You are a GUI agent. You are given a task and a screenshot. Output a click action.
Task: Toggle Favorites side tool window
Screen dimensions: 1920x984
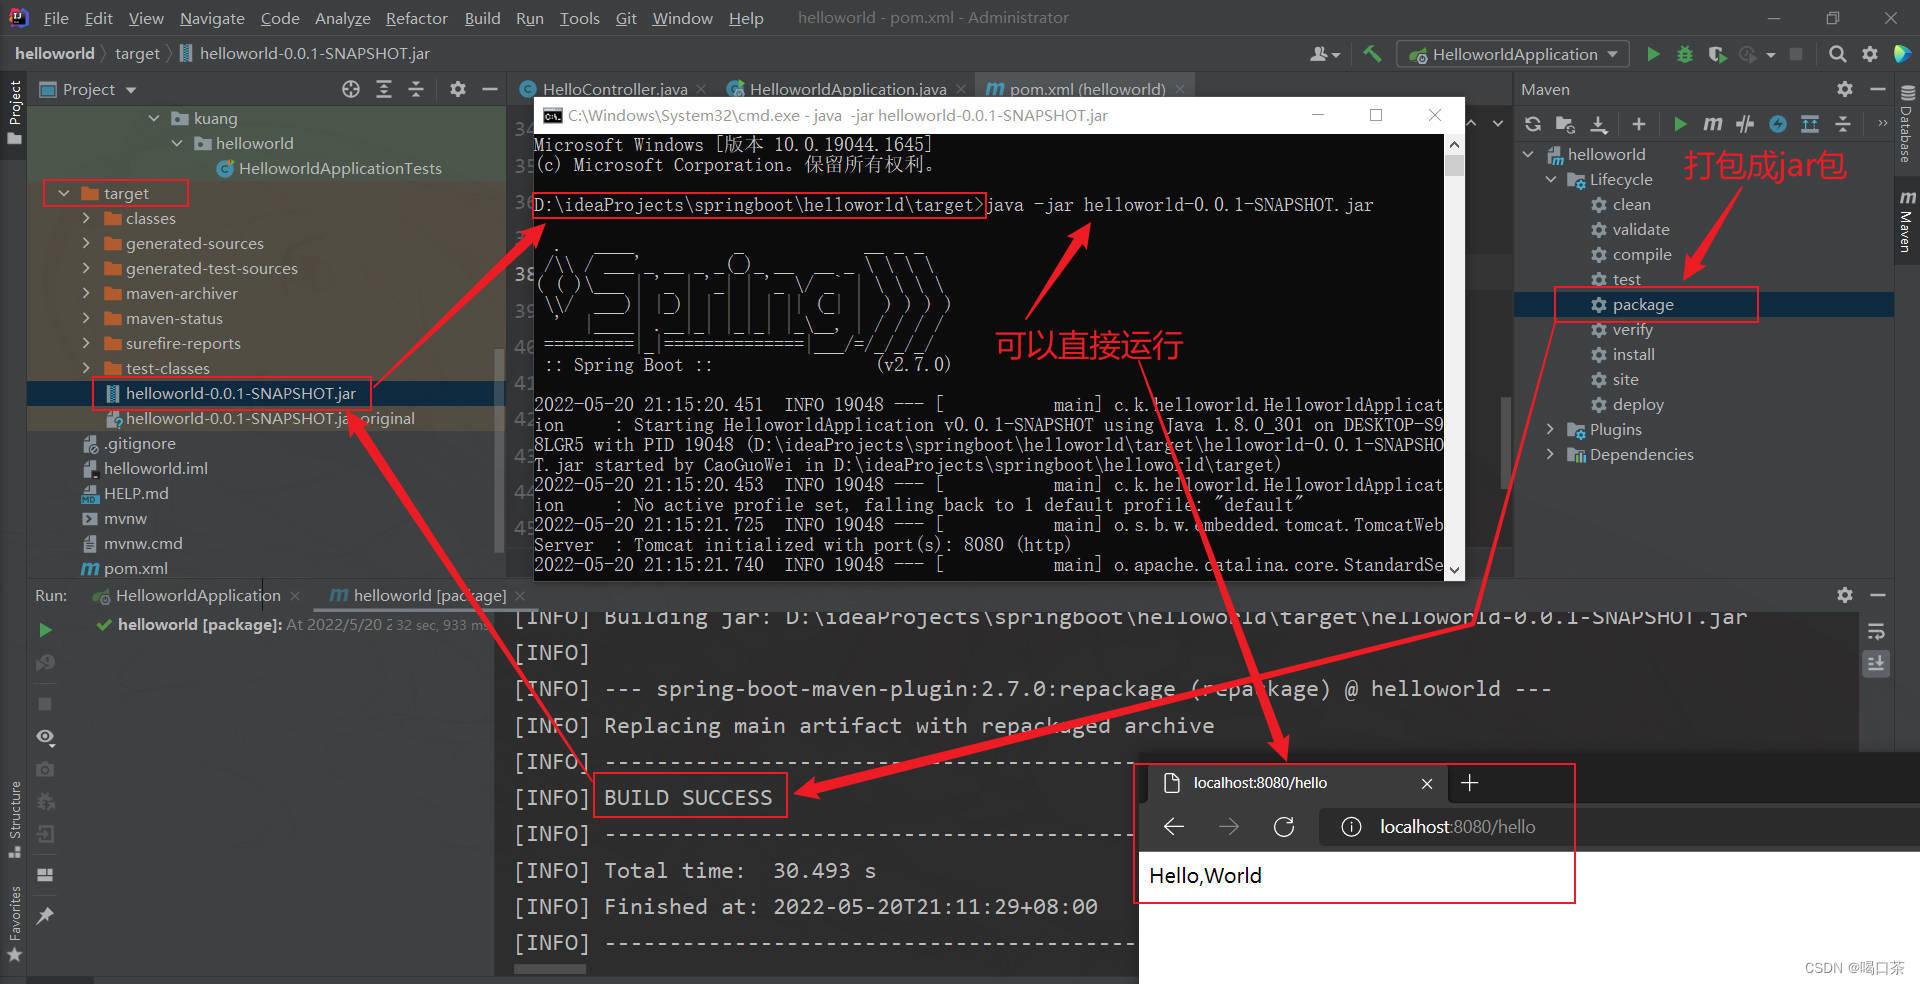pyautogui.click(x=15, y=923)
